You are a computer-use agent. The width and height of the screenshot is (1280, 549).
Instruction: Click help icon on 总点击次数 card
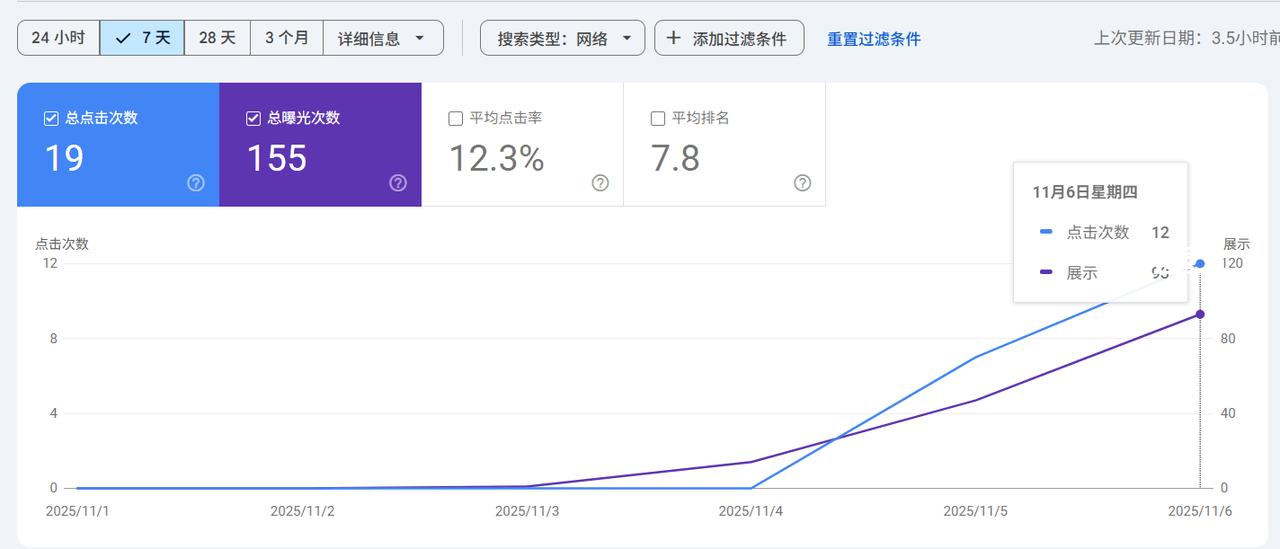[x=196, y=183]
